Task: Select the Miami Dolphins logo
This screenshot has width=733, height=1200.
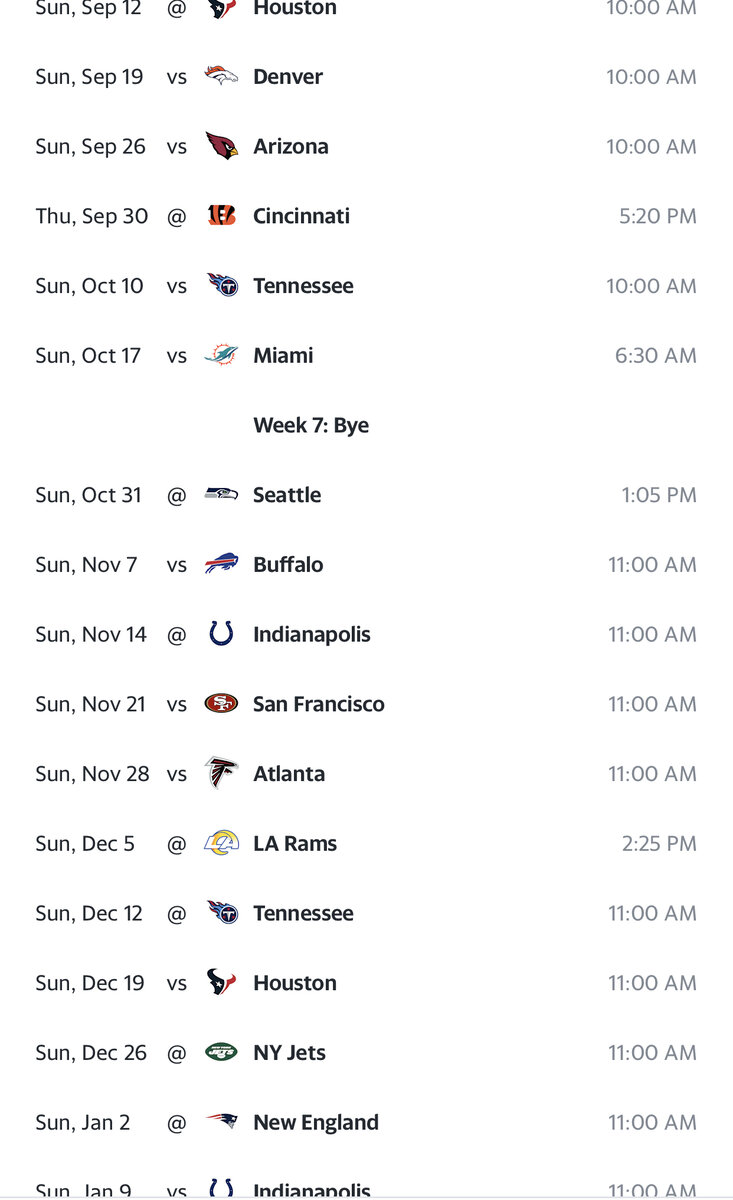Action: pos(221,355)
